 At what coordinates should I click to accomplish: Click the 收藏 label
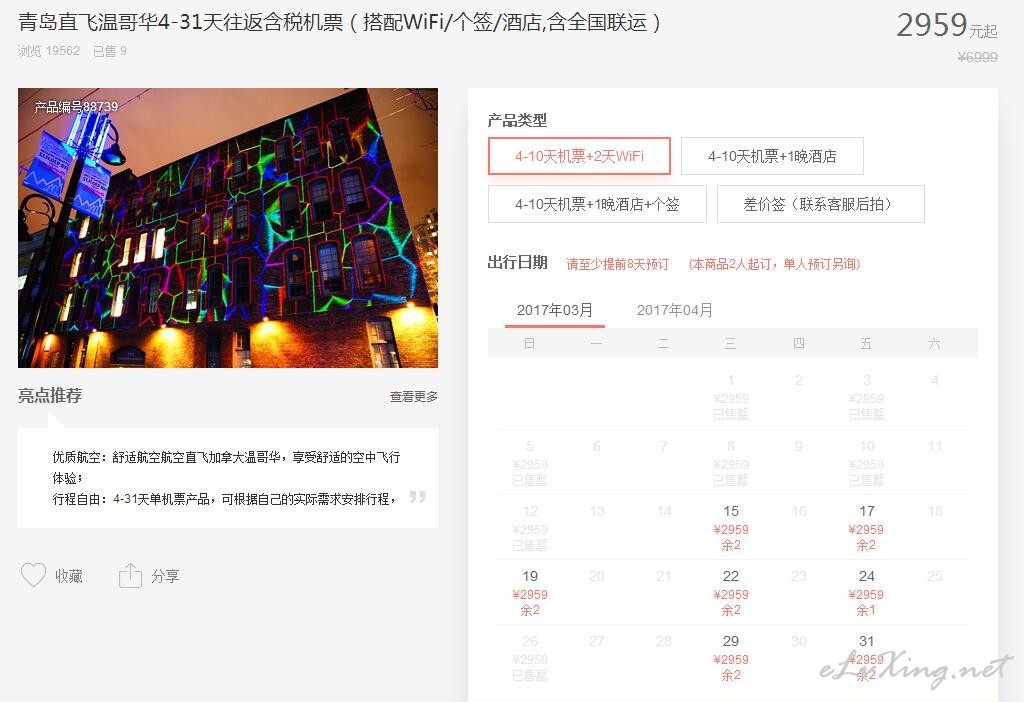point(69,576)
